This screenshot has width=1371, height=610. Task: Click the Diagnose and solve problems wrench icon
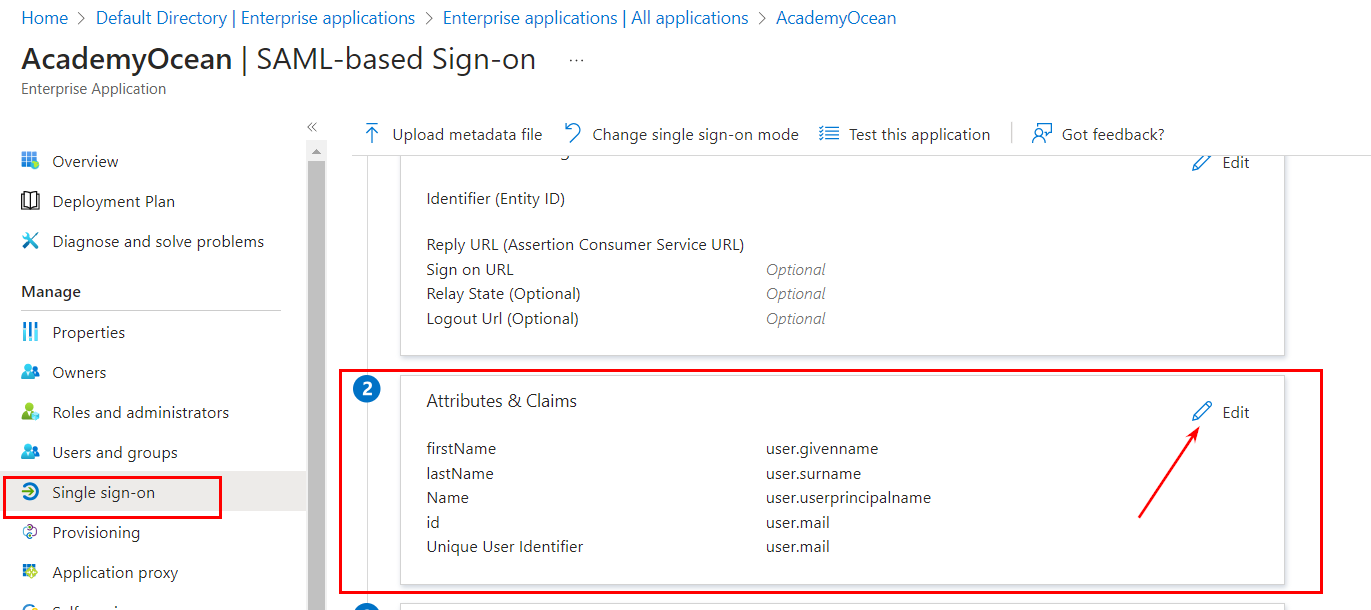(30, 241)
